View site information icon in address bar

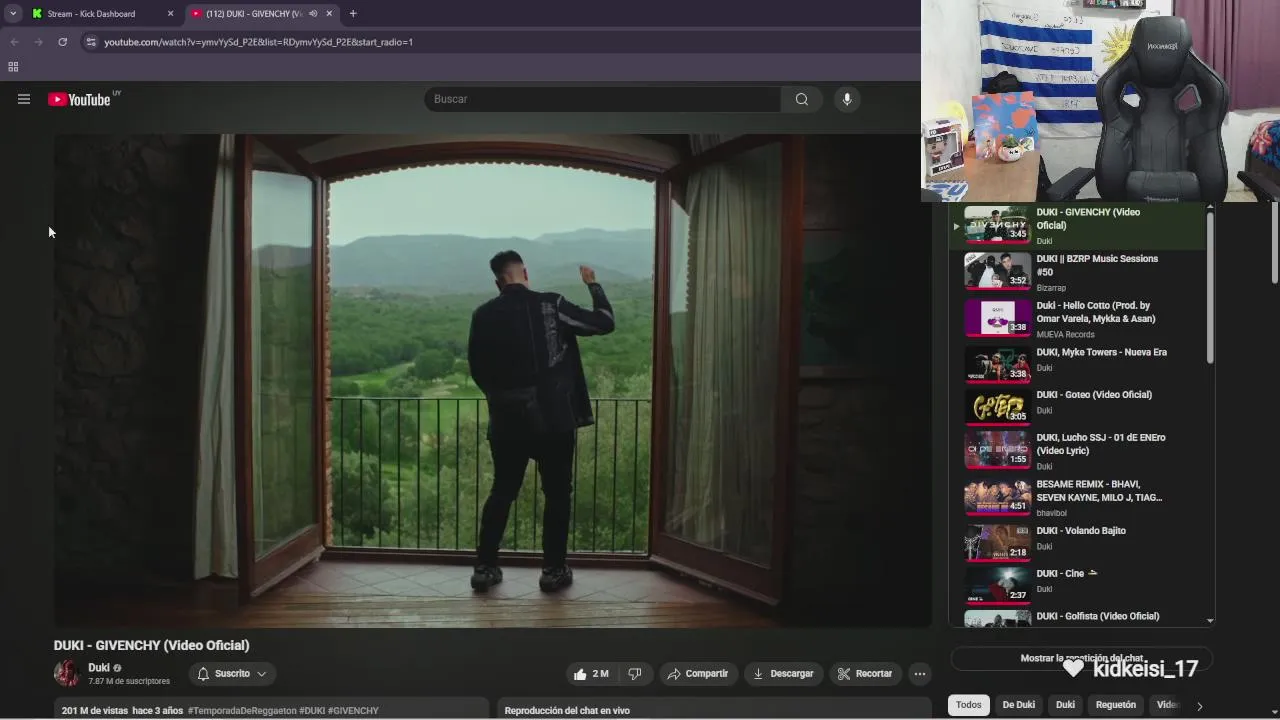[91, 42]
